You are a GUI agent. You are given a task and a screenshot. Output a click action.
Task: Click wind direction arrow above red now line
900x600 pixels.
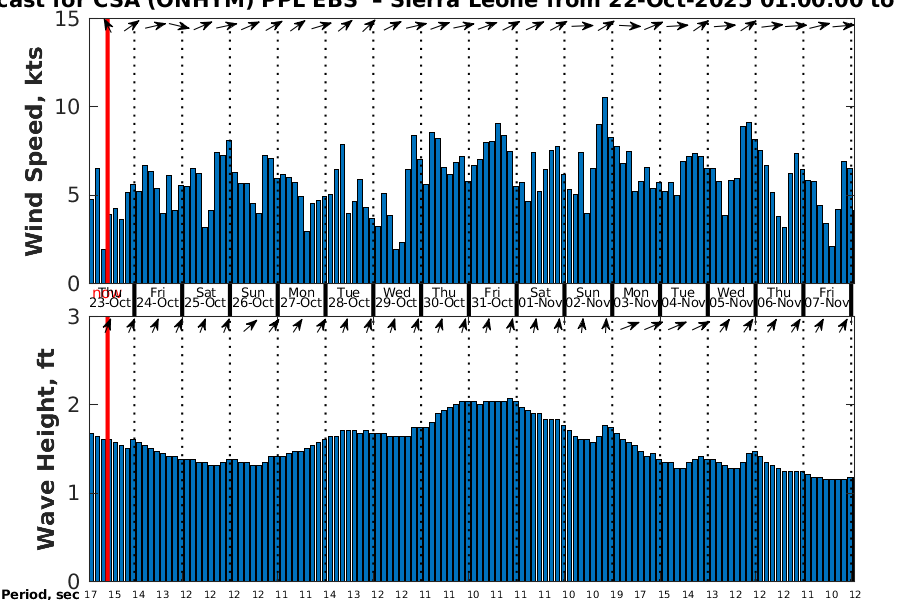tap(107, 25)
